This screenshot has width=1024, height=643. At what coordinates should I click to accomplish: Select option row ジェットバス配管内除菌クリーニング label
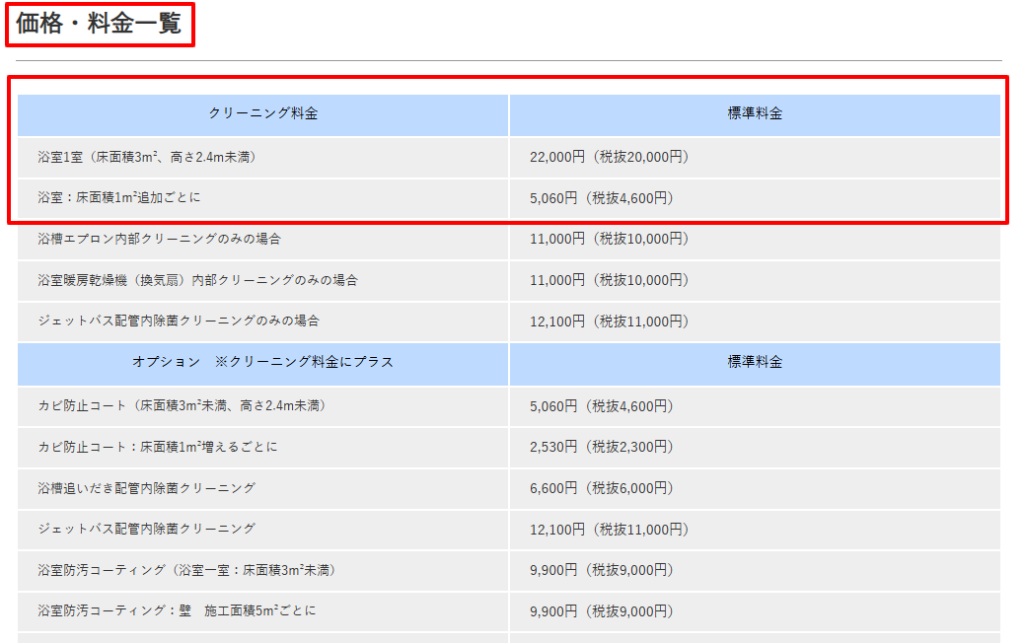[x=146, y=529]
